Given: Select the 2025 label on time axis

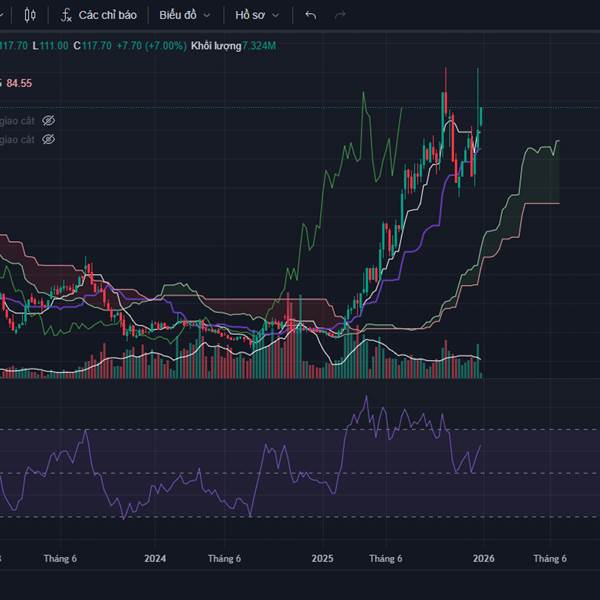Looking at the screenshot, I should coord(322,559).
